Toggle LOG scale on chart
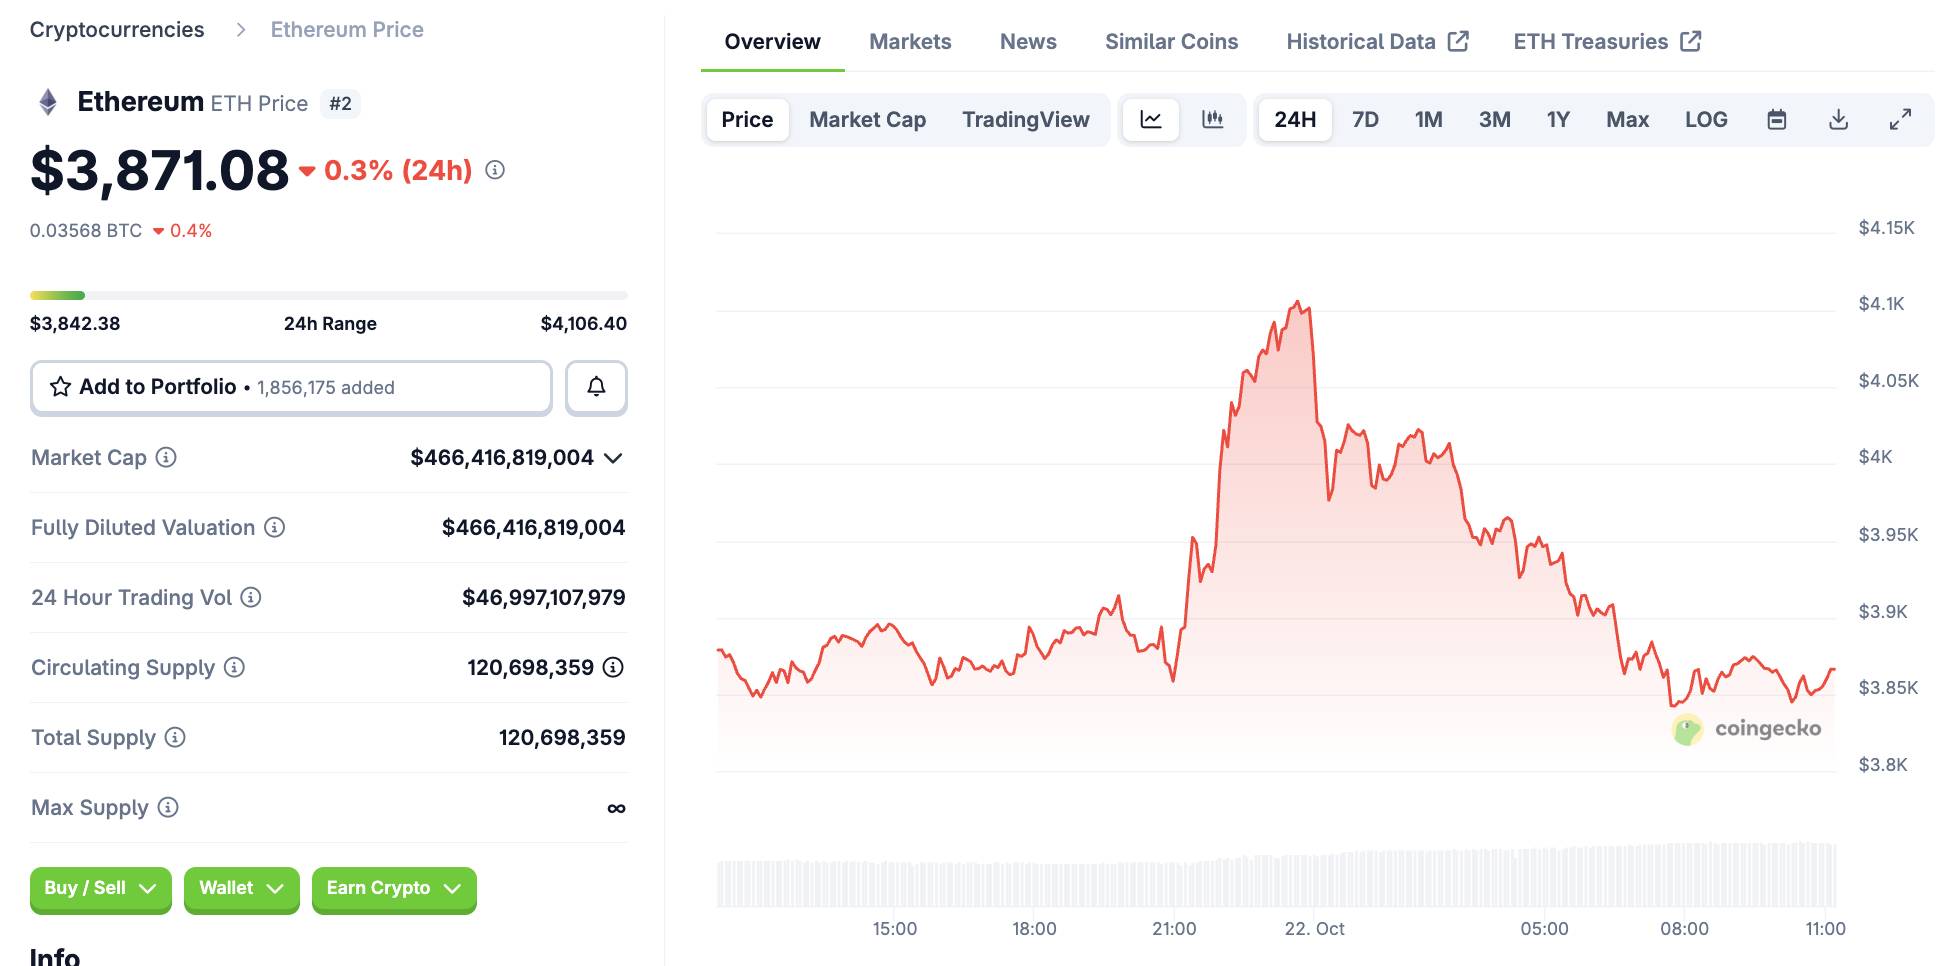The height and width of the screenshot is (966, 1954). [x=1705, y=120]
